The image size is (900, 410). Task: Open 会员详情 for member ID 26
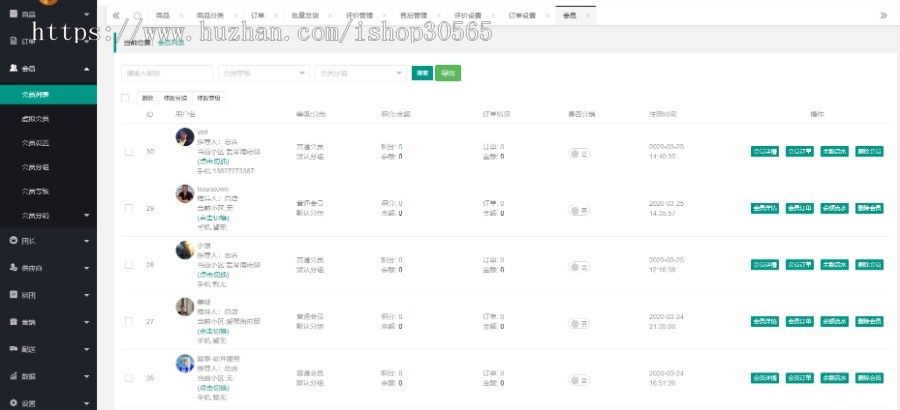tap(765, 378)
